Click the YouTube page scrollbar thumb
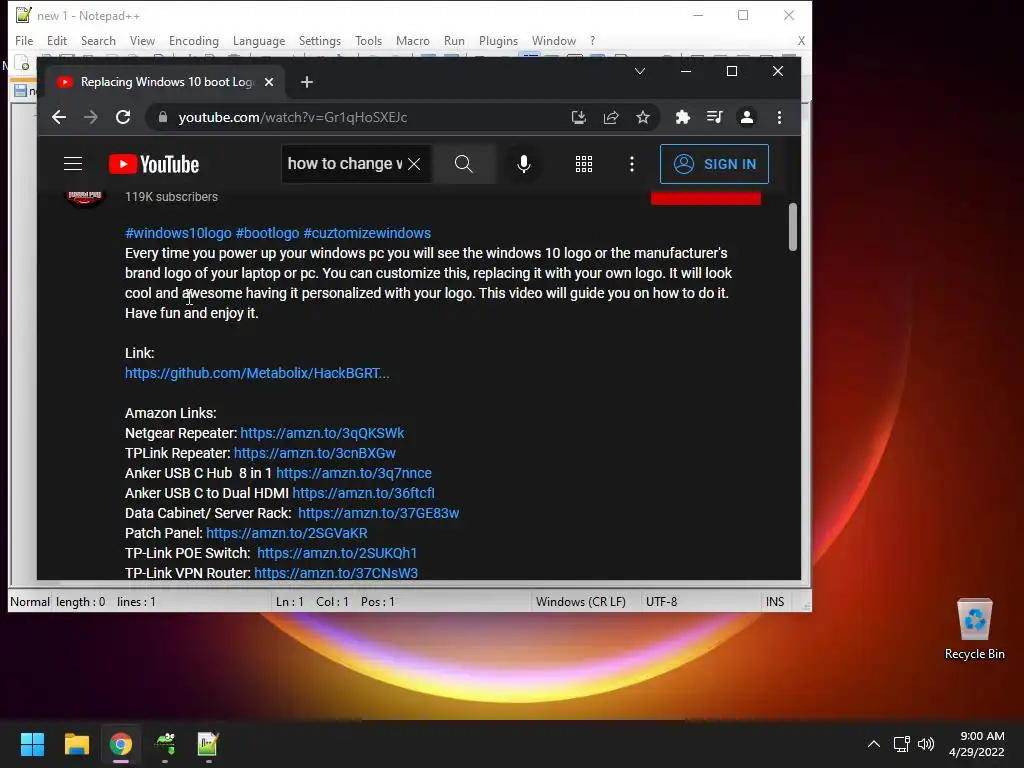The width and height of the screenshot is (1024, 768). coord(793,227)
